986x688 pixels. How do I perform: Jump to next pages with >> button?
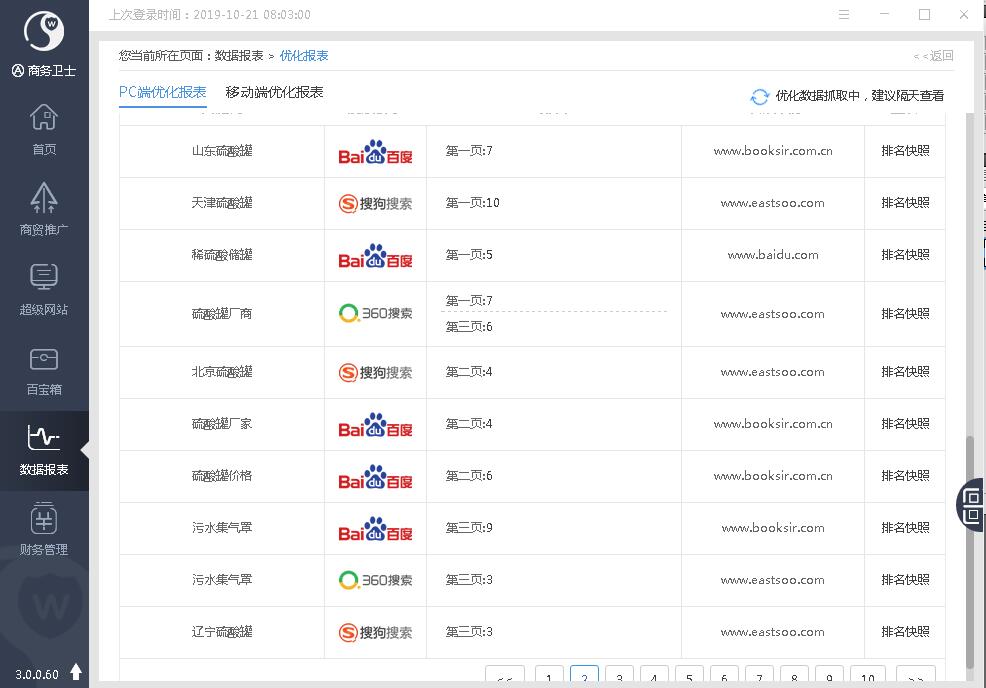point(915,676)
